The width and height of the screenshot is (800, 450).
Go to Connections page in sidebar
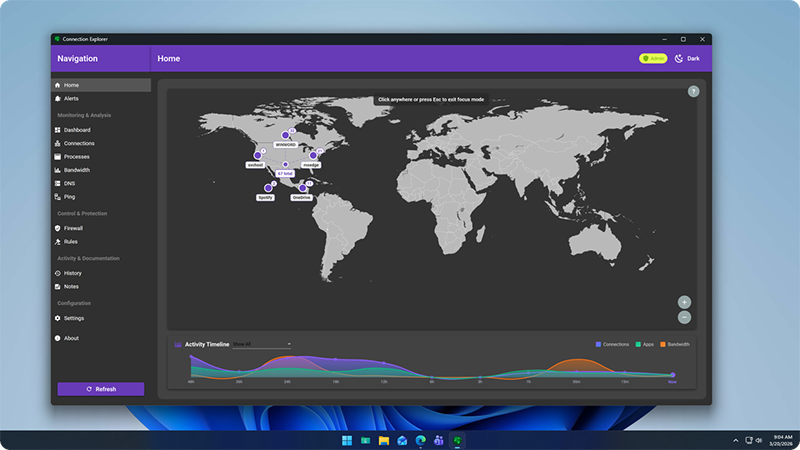pyautogui.click(x=79, y=143)
